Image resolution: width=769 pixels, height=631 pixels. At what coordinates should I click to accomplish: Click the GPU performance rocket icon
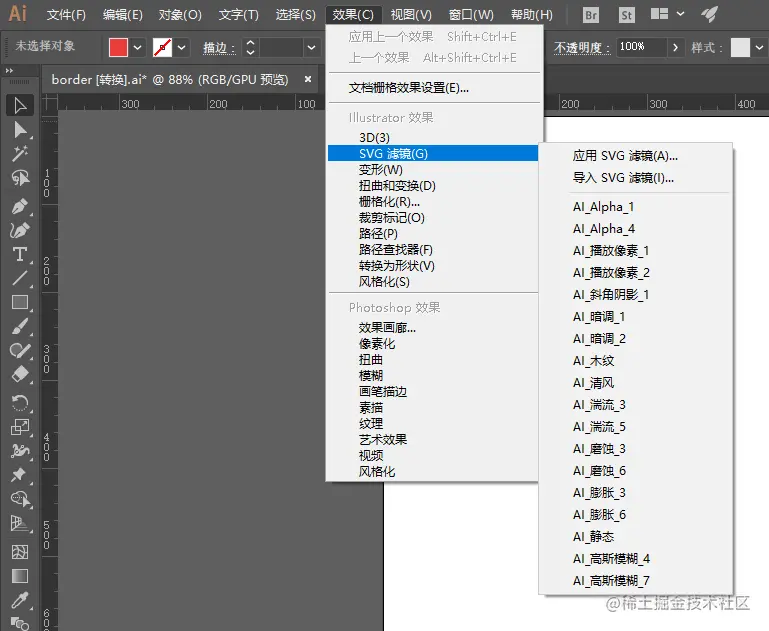pyautogui.click(x=709, y=14)
